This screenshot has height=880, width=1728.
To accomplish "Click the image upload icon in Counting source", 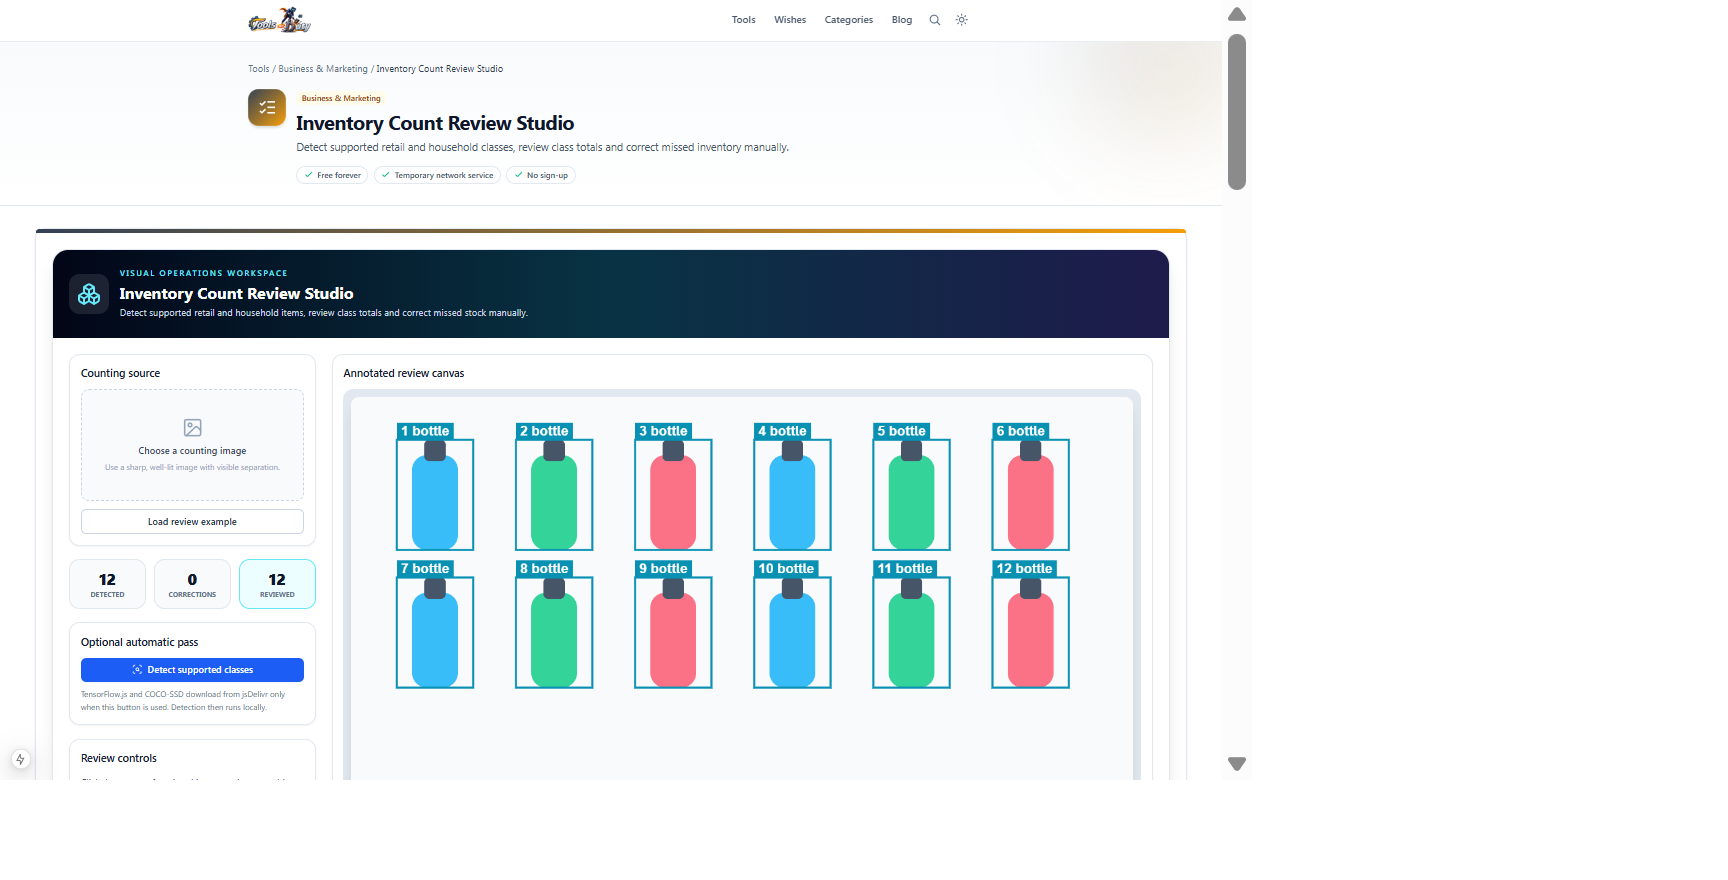I will (x=193, y=428).
